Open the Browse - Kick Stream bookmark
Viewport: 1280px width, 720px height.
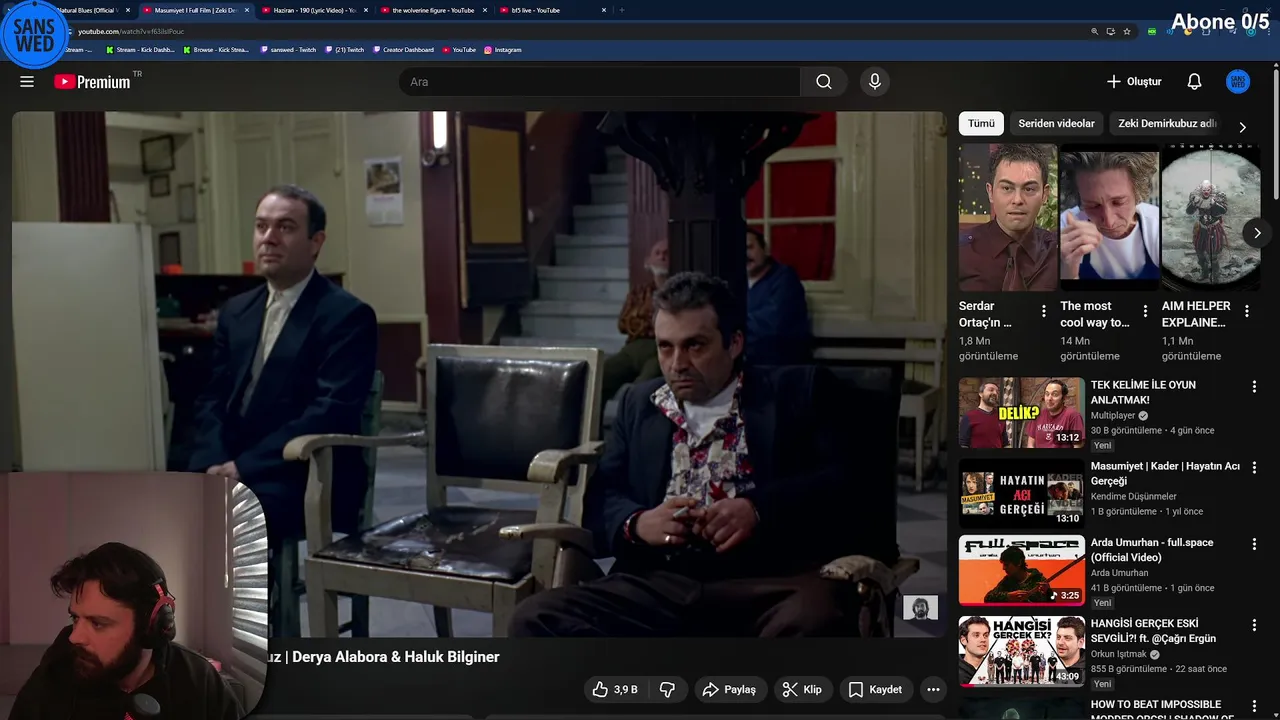pyautogui.click(x=216, y=50)
